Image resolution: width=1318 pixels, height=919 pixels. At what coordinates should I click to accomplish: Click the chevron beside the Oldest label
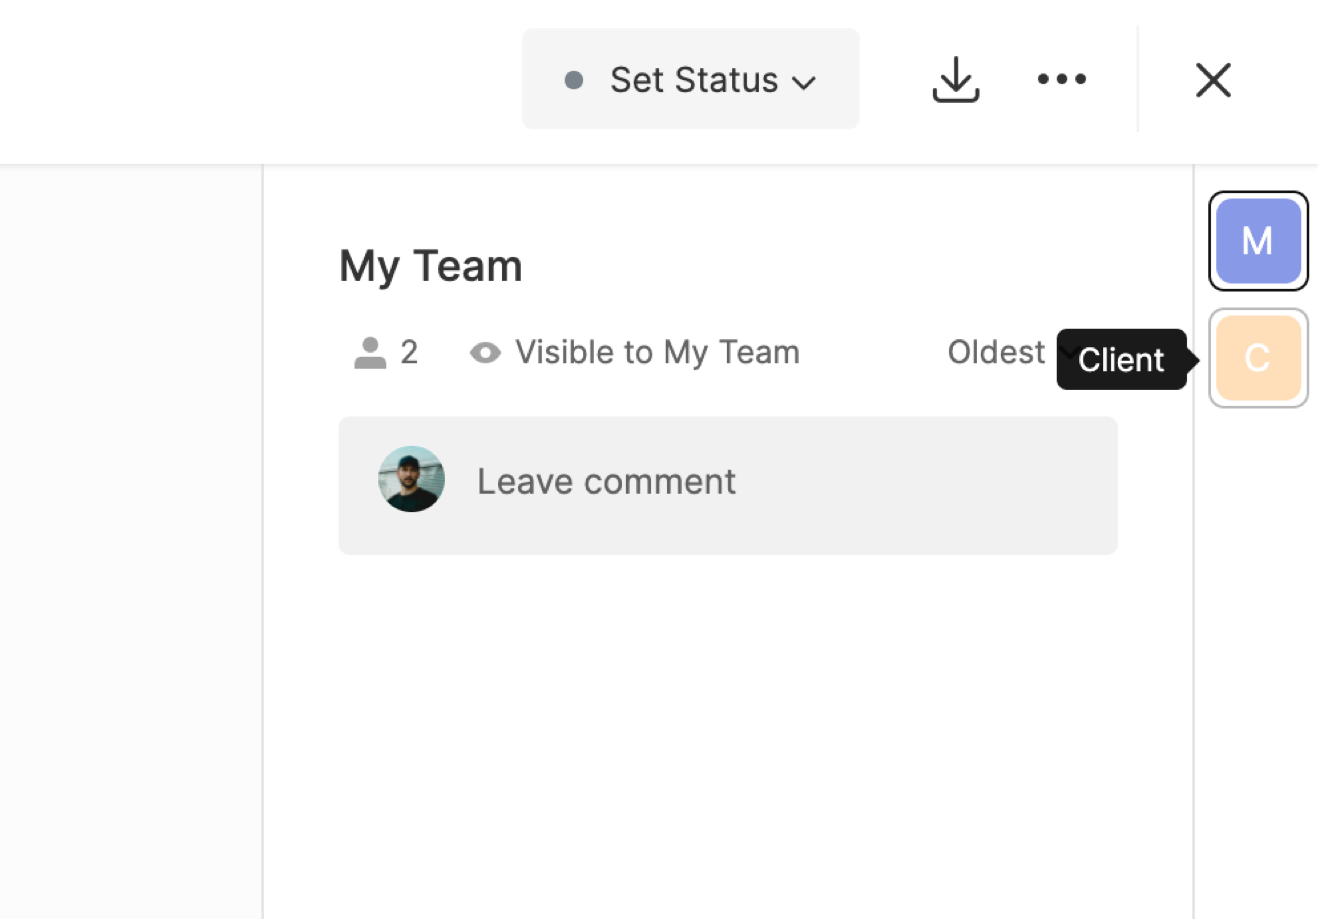tap(1066, 350)
